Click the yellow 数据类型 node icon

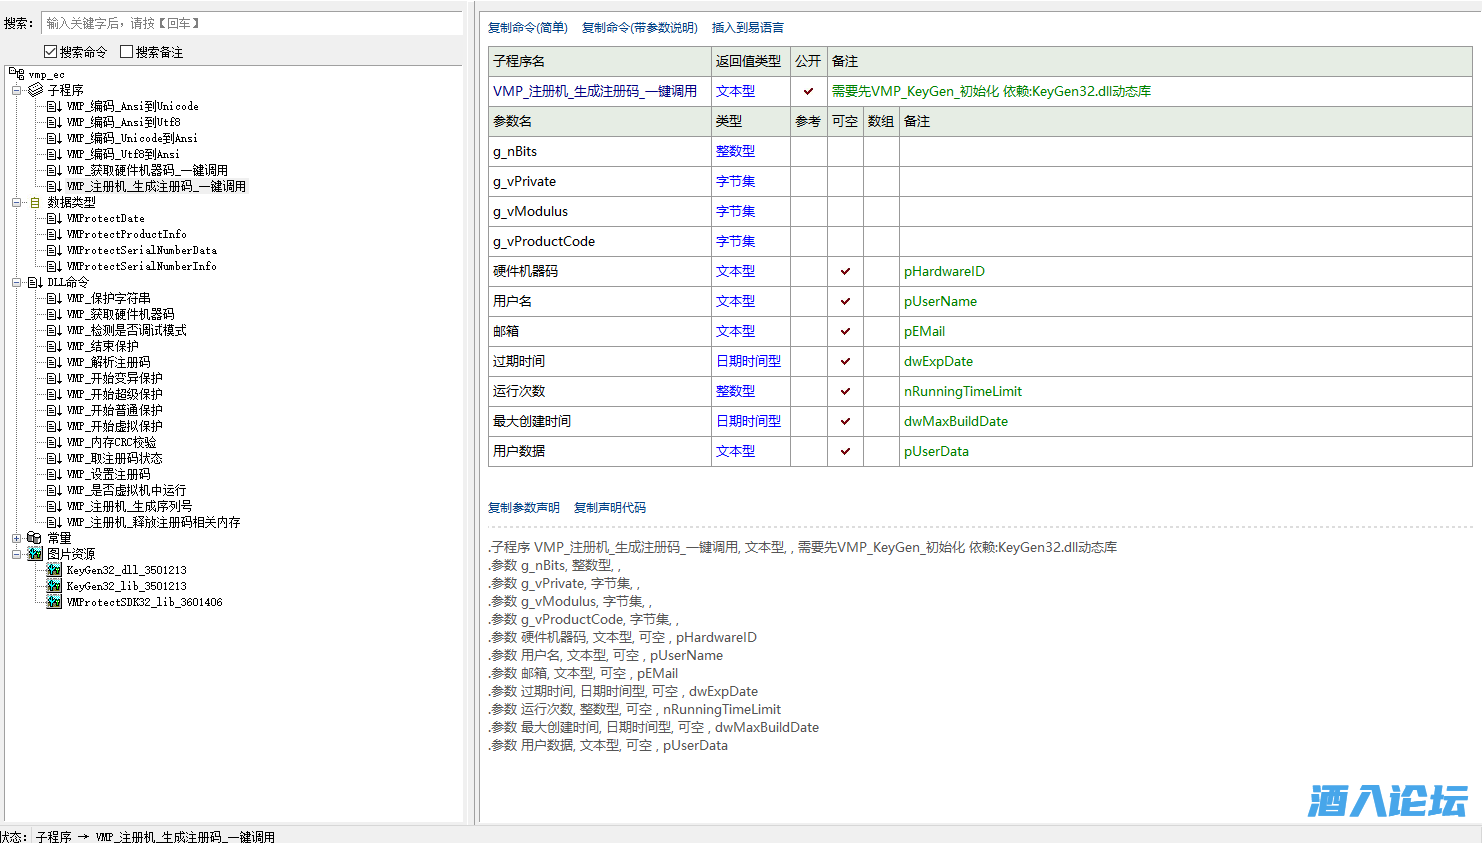(x=35, y=202)
